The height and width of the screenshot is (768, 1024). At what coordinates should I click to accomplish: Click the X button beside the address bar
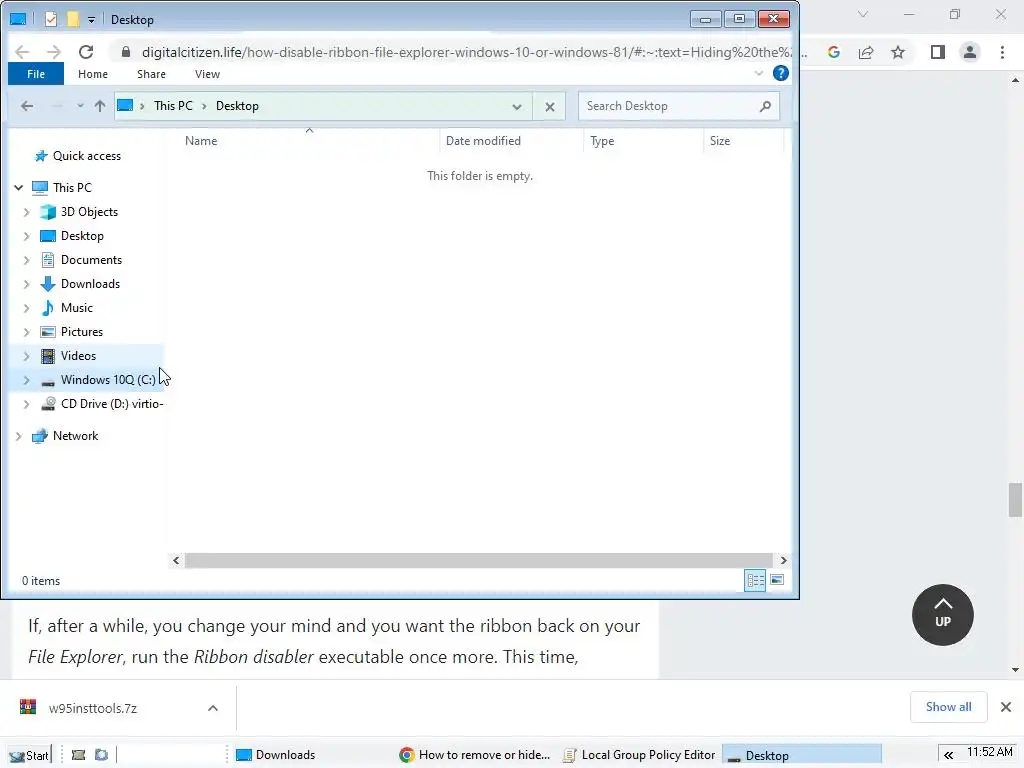click(550, 106)
